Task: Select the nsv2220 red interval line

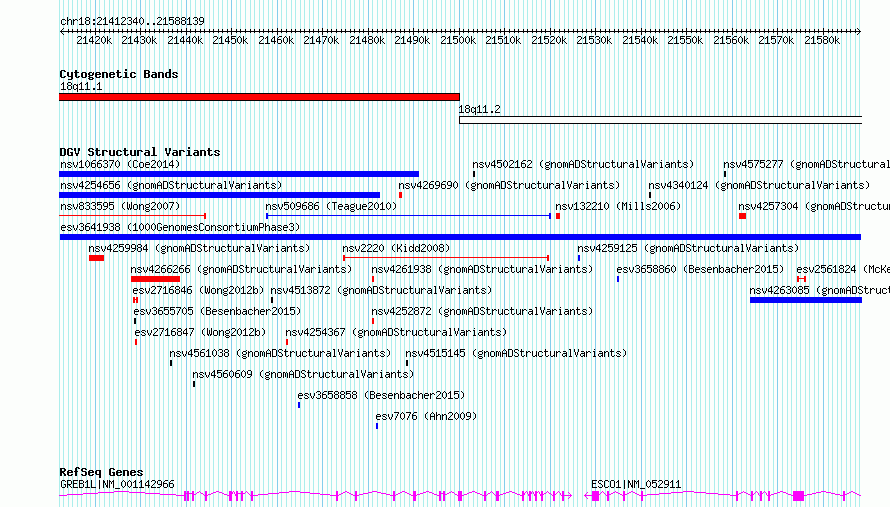Action: pos(446,258)
